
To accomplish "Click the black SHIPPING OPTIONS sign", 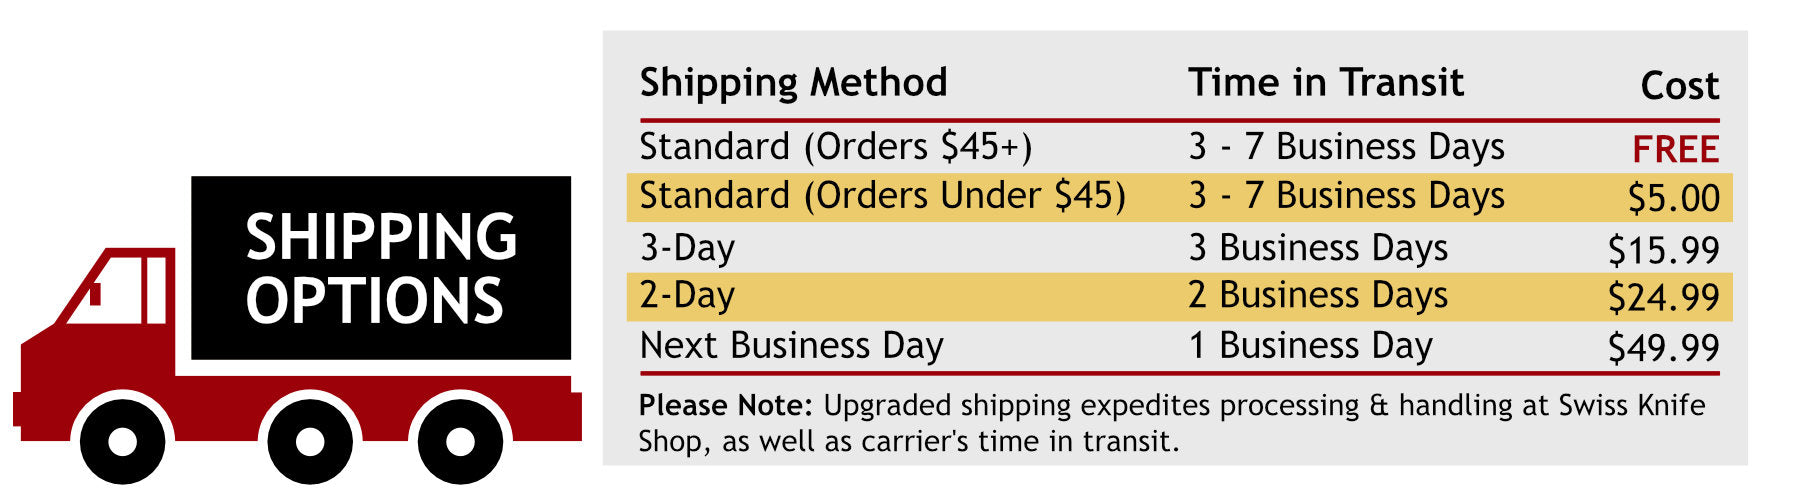I will 380,268.
